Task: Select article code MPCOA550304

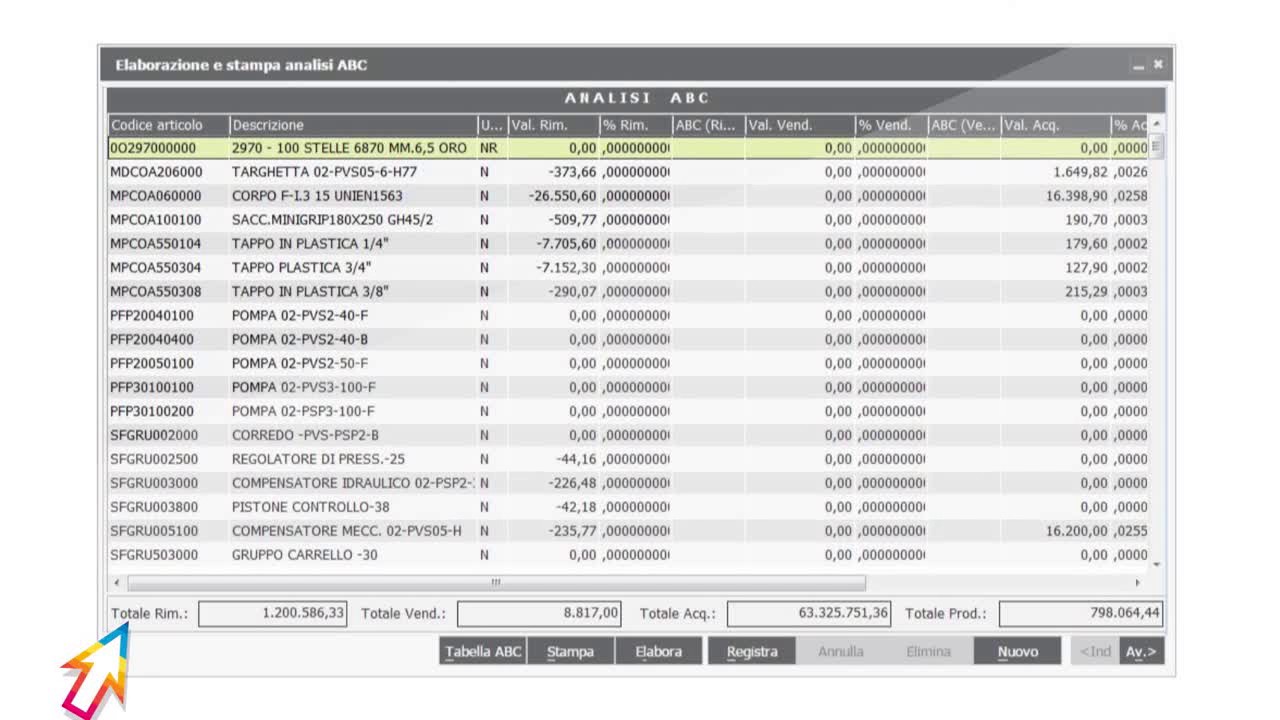Action: coord(156,268)
